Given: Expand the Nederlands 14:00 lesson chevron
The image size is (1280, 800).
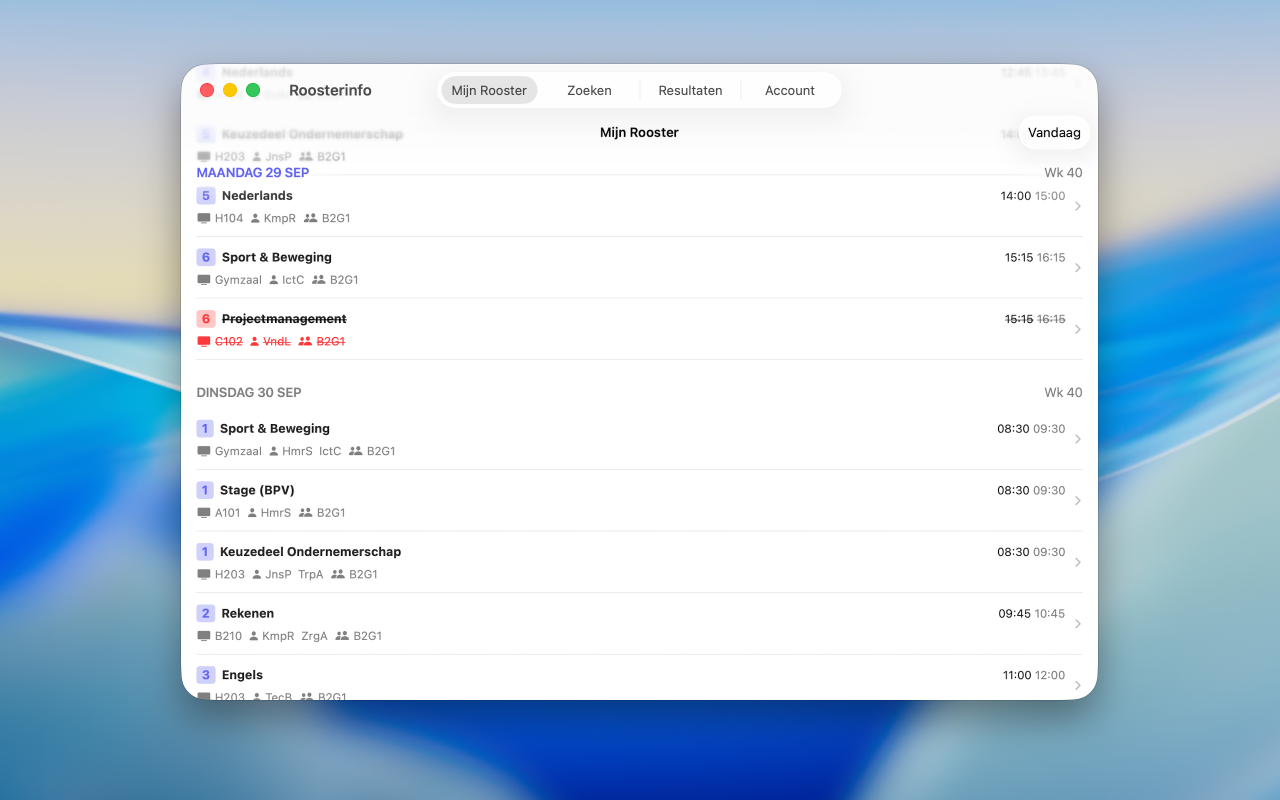Looking at the screenshot, I should pyautogui.click(x=1078, y=207).
